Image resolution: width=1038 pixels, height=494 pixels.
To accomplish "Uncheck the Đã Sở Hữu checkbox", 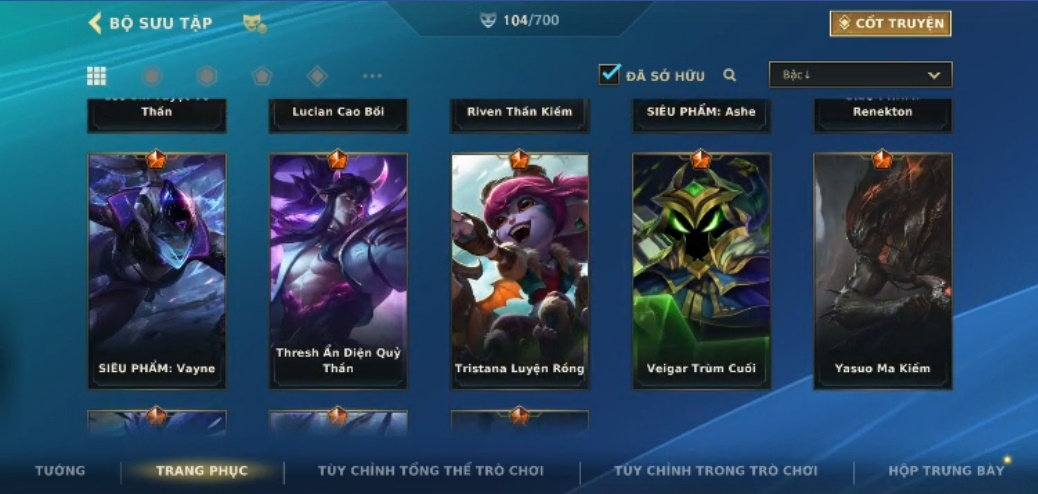I will point(609,74).
